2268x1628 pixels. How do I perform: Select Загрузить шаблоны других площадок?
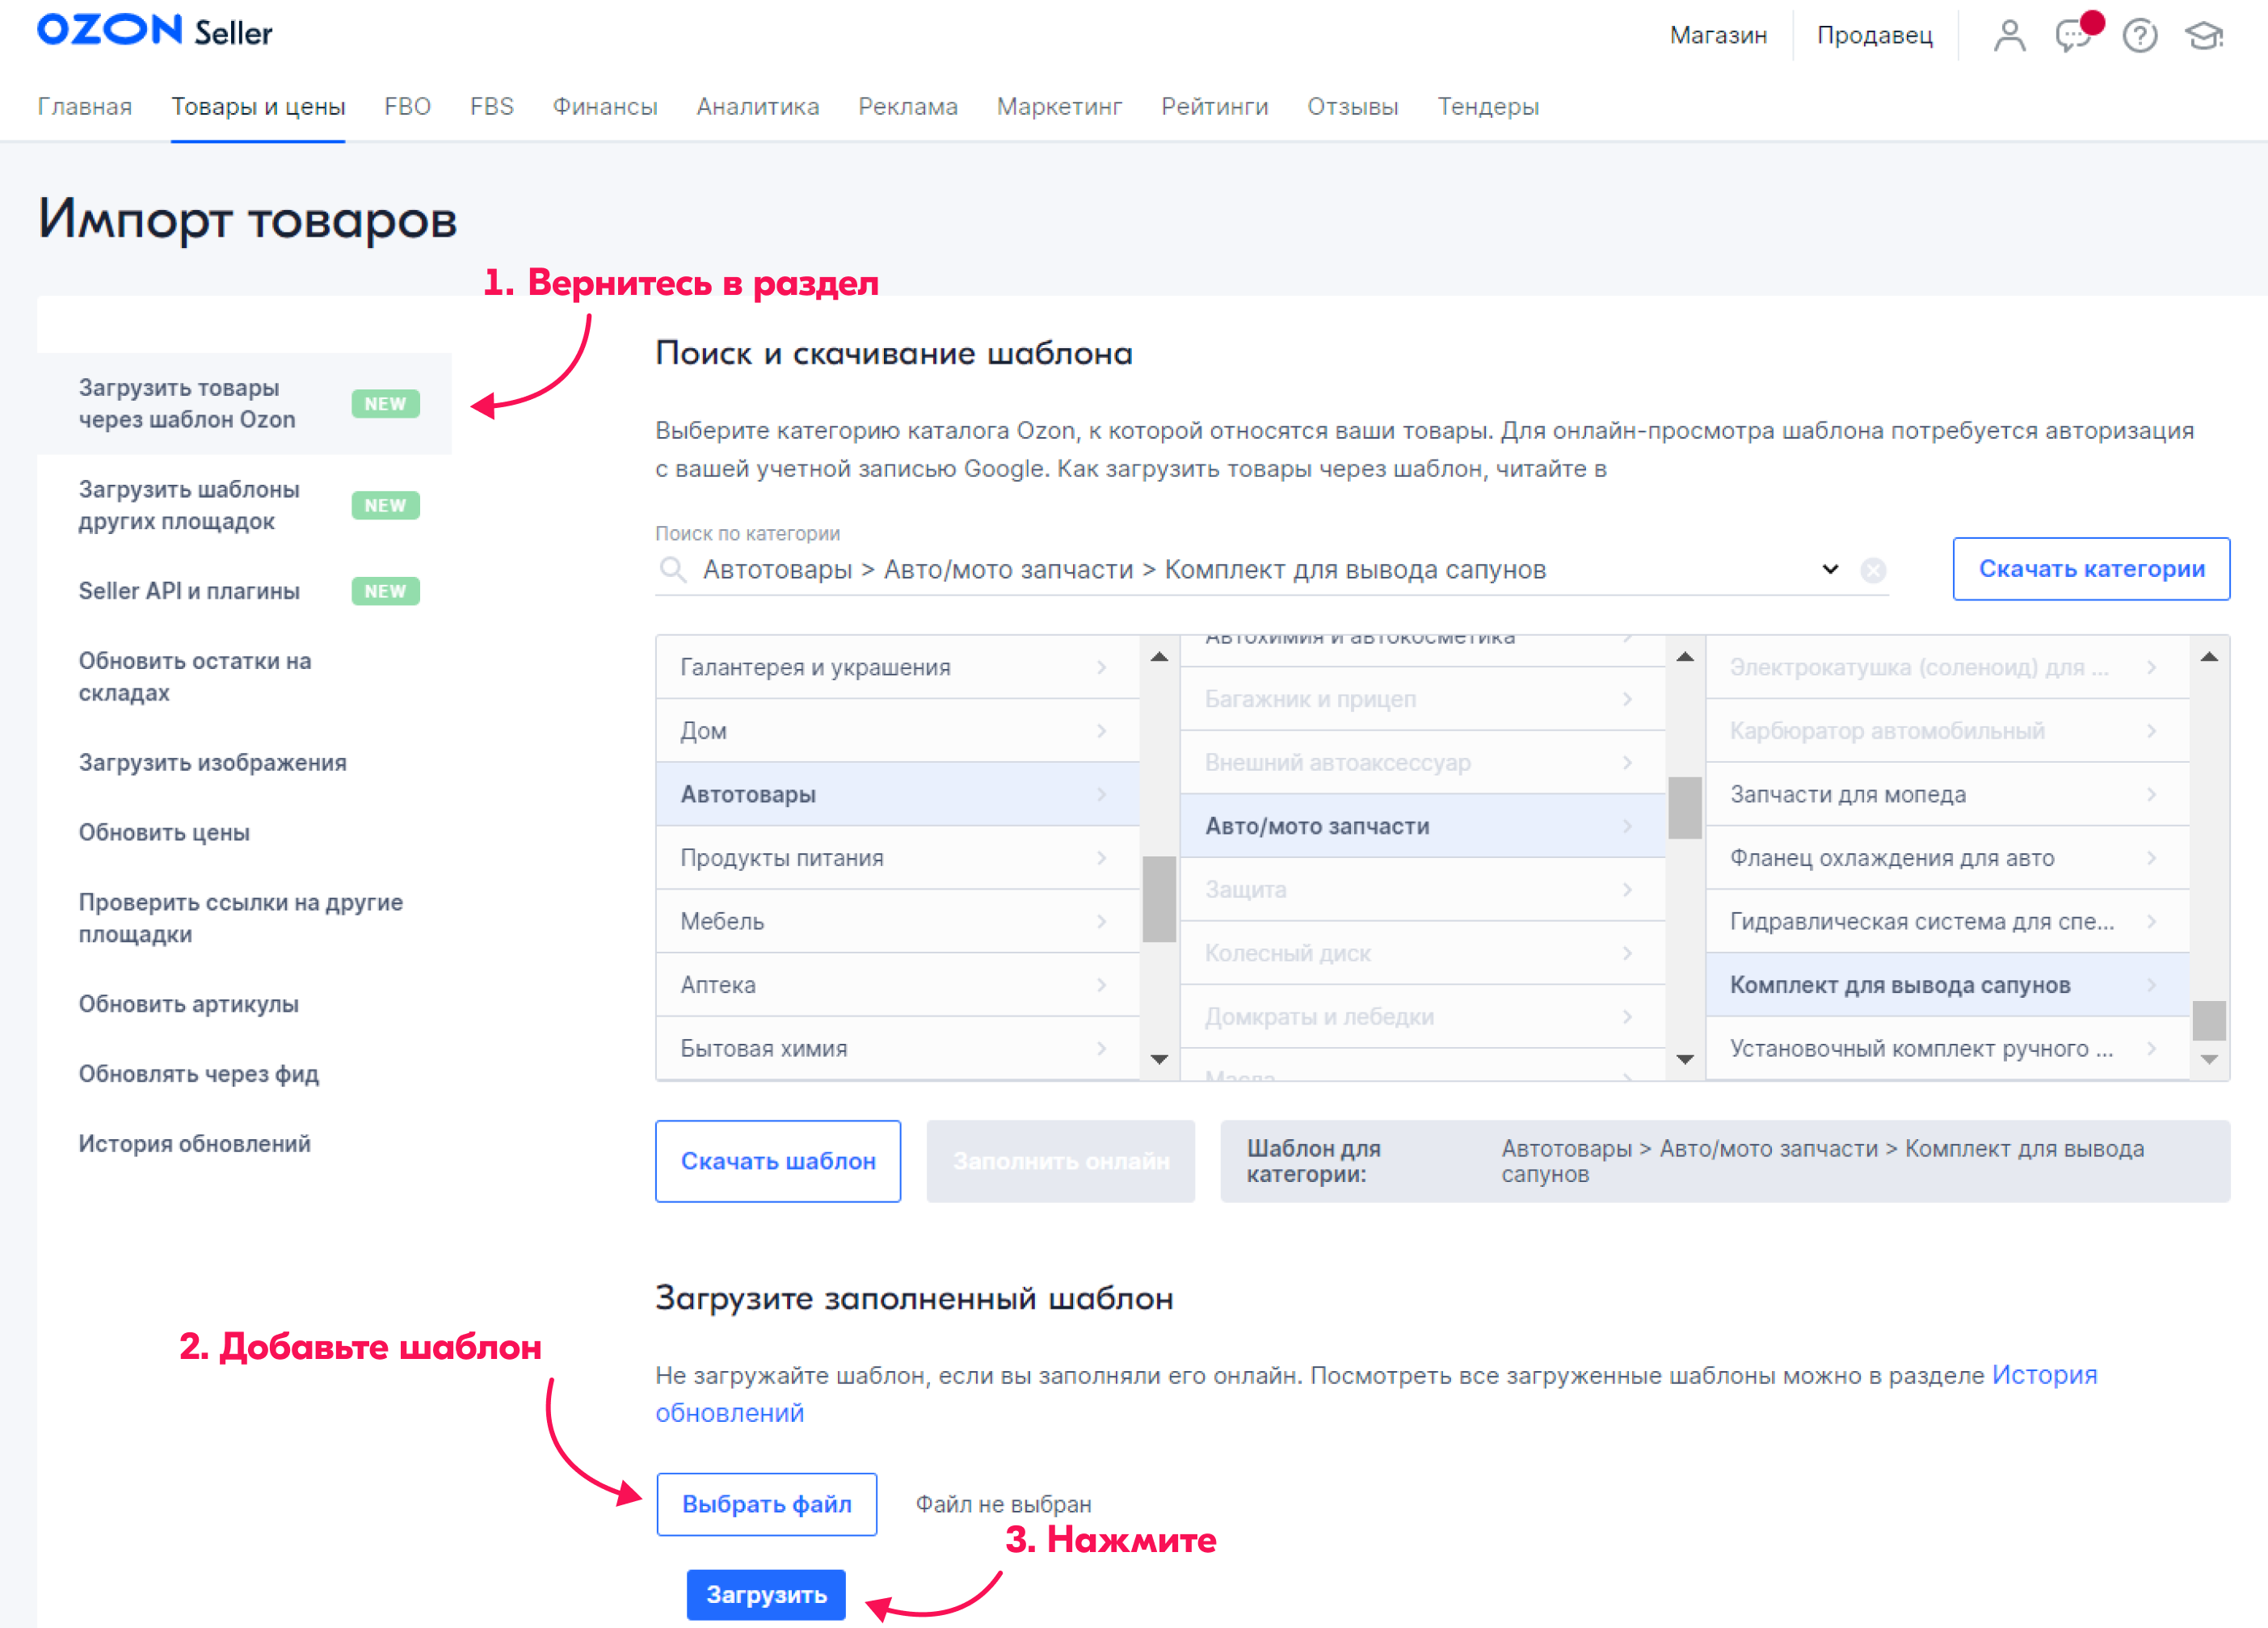coord(244,505)
